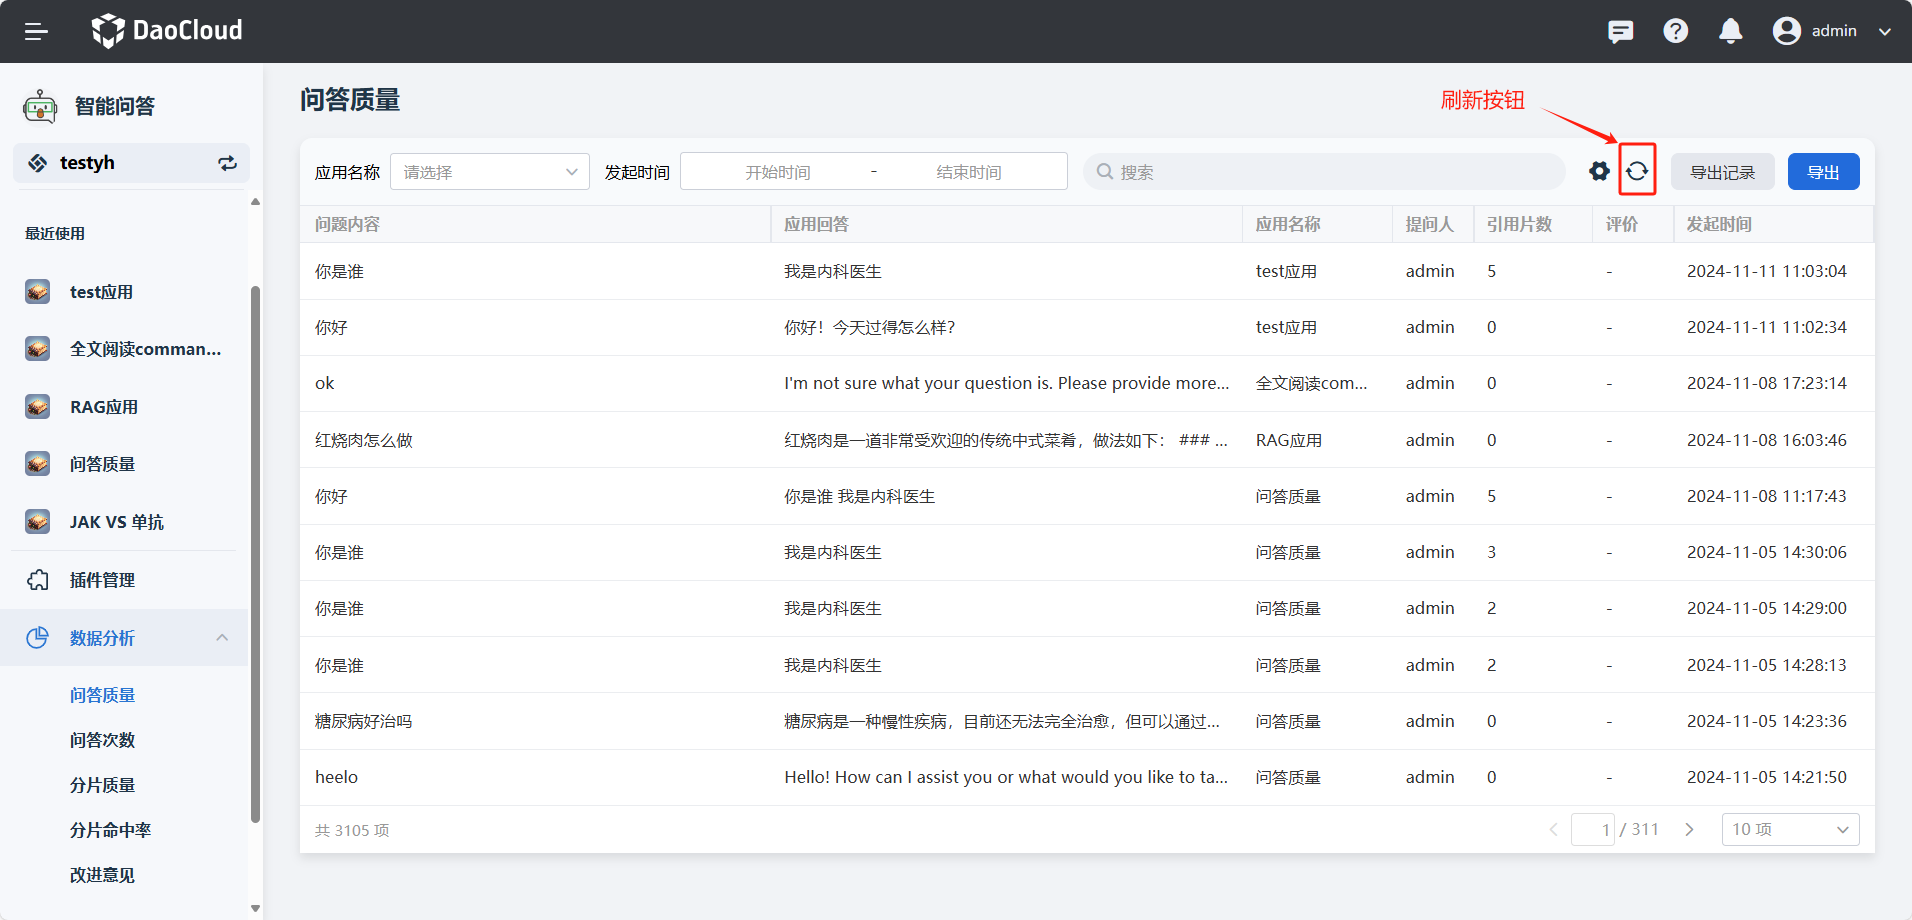The height and width of the screenshot is (920, 1912).
Task: Click the 导出记录 button
Action: pos(1722,172)
